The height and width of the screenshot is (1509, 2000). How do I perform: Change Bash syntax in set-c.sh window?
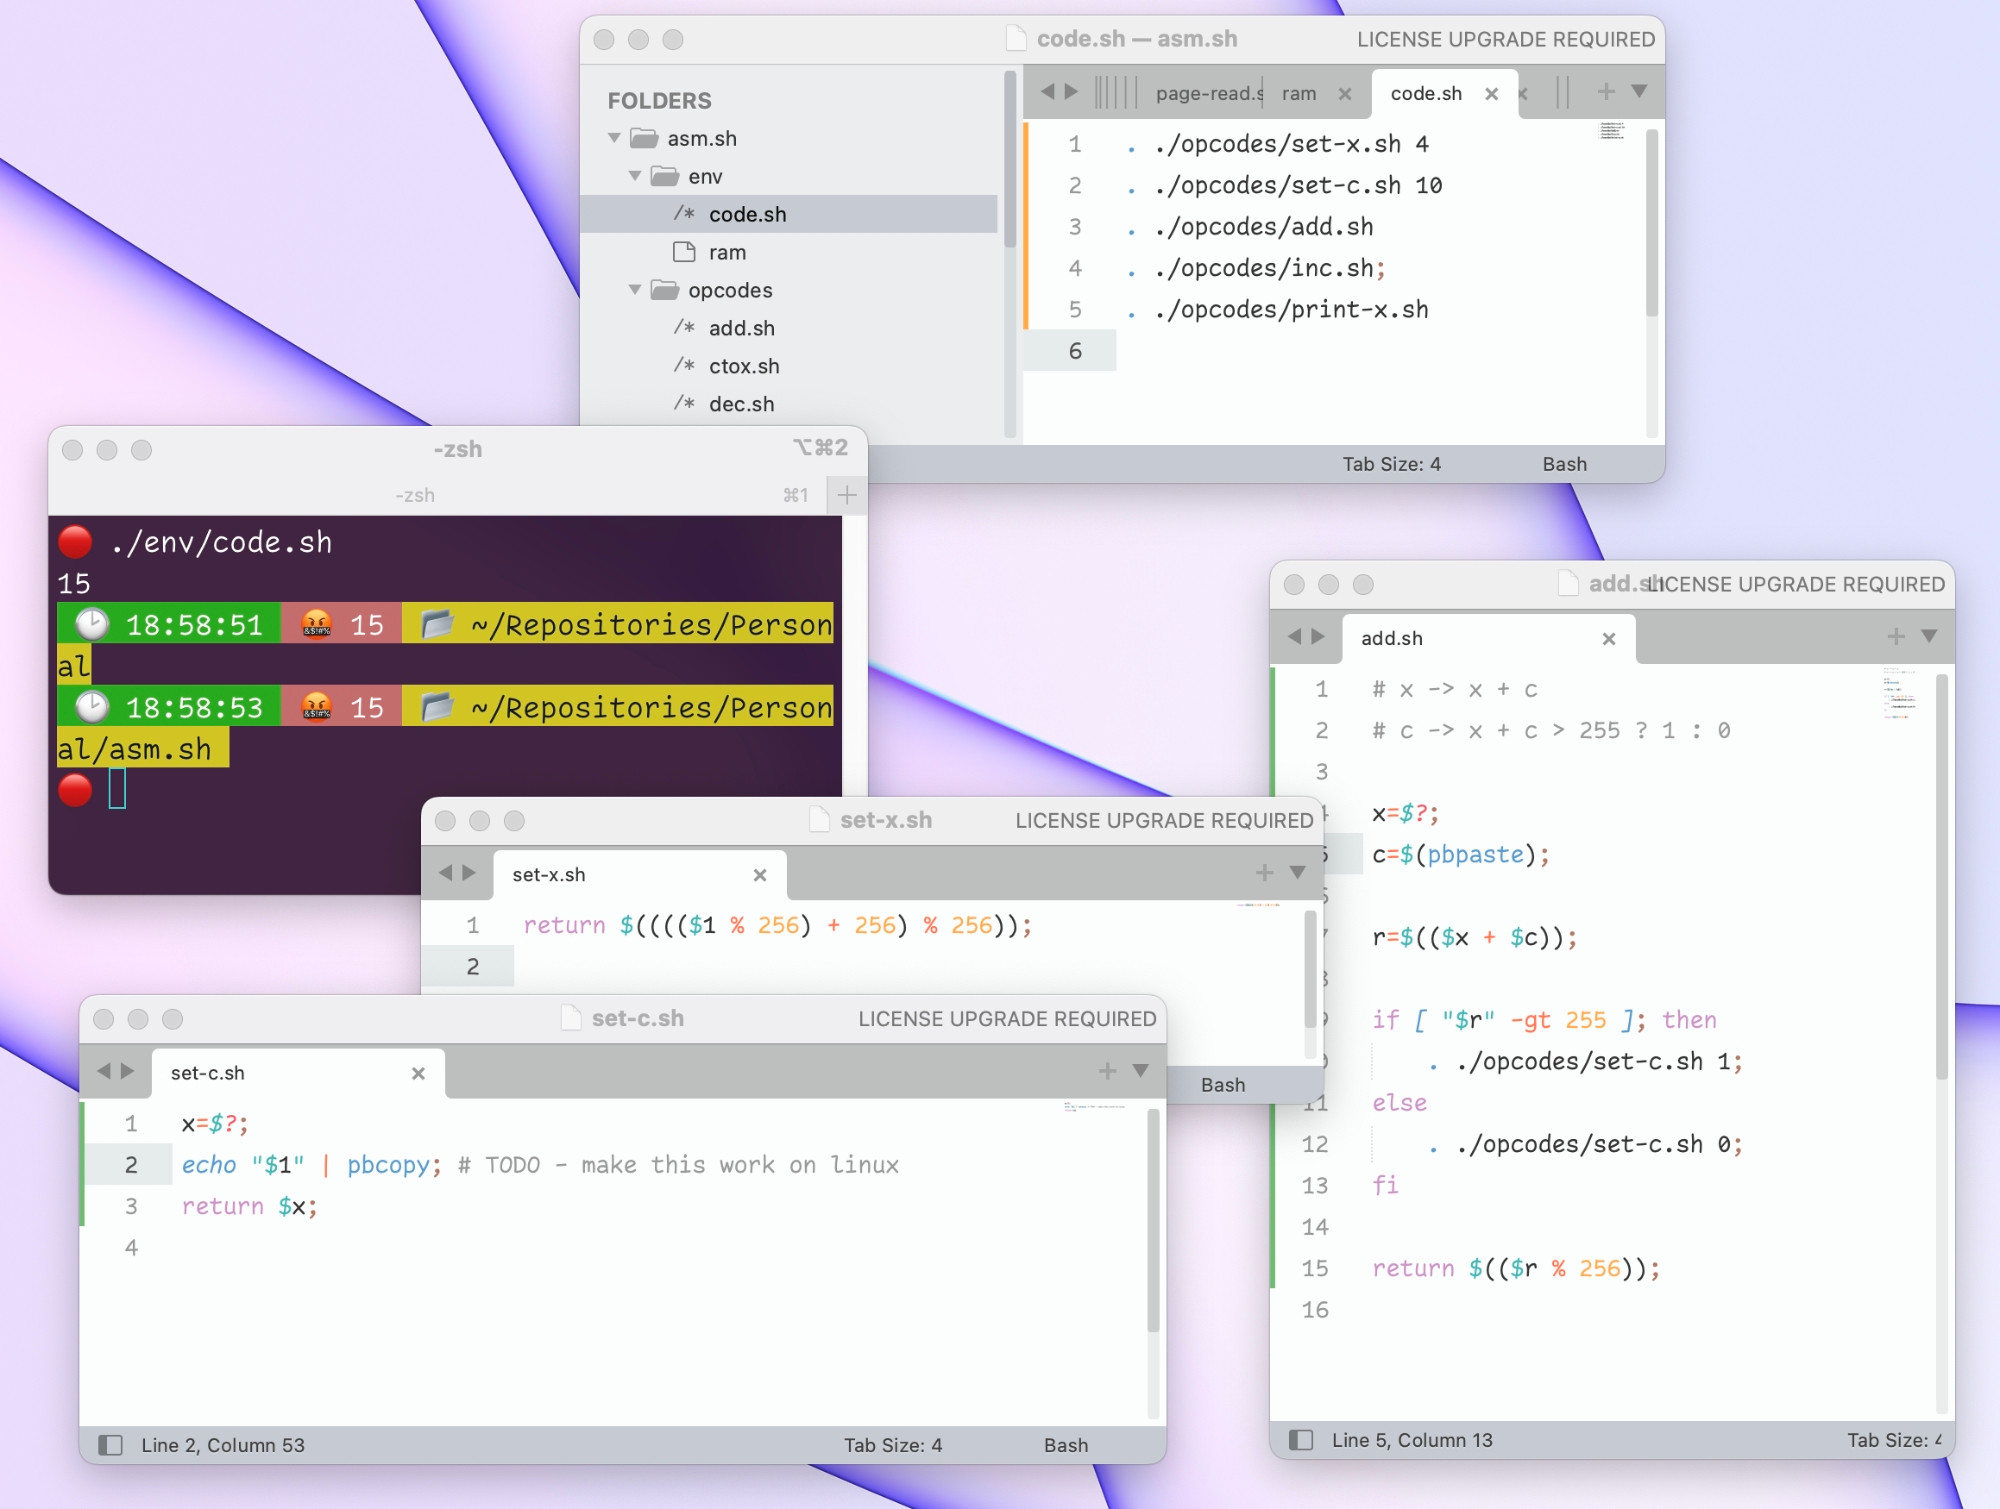(1066, 1445)
